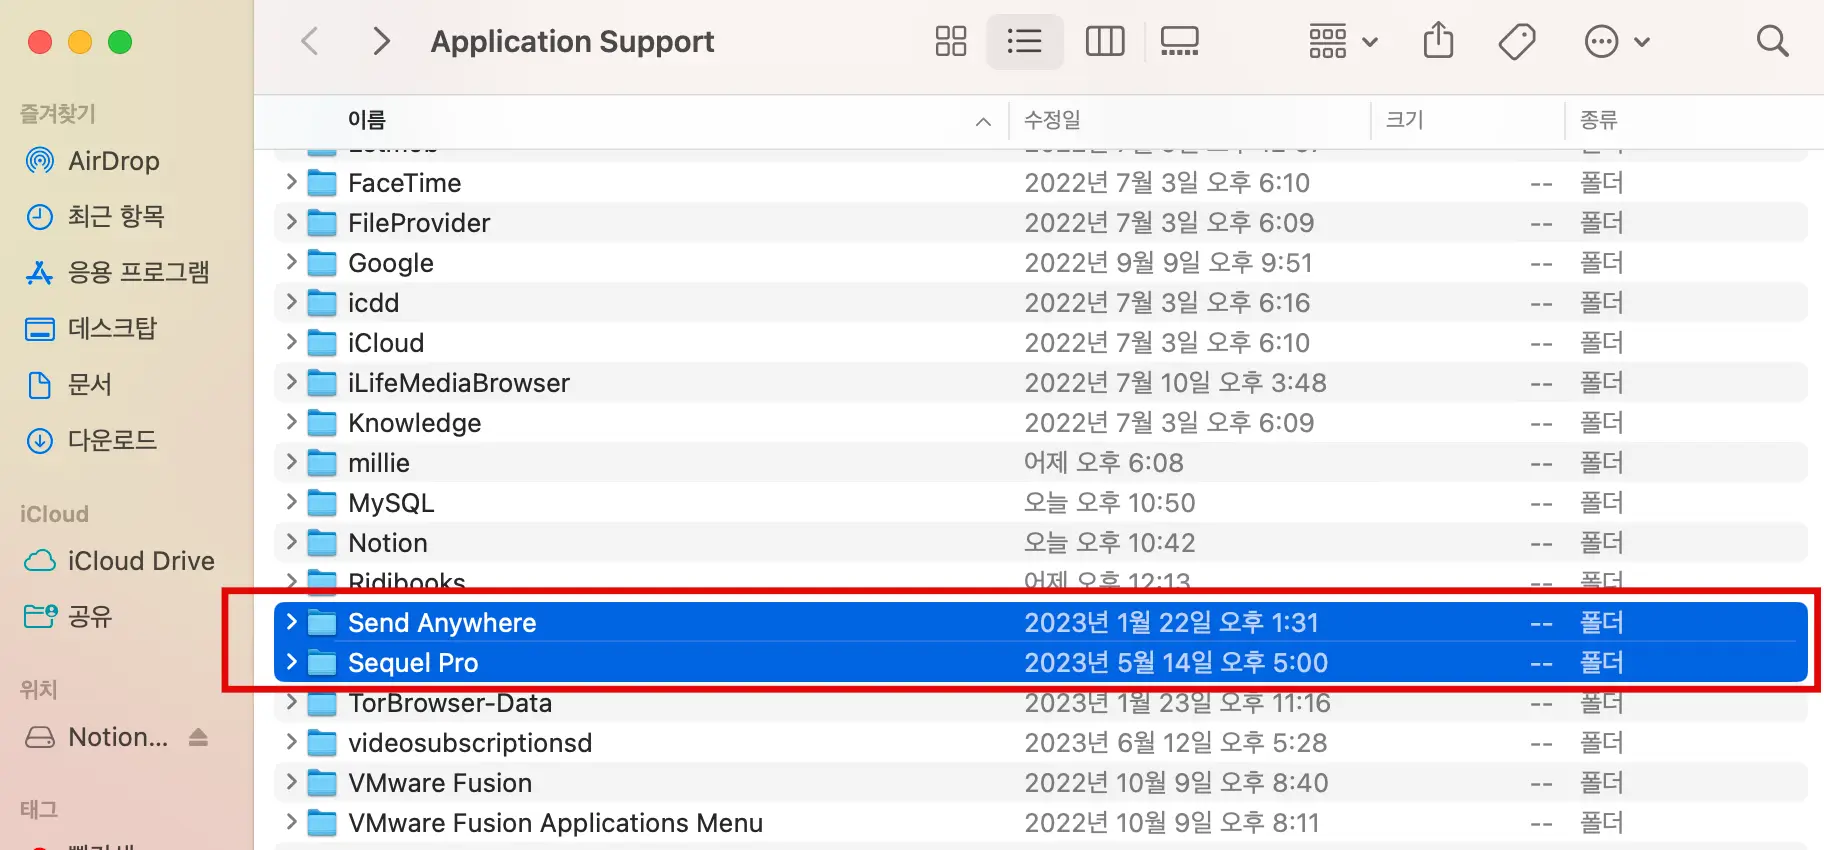The image size is (1824, 850).
Task: Expand the Send Anywhere folder
Action: point(291,622)
